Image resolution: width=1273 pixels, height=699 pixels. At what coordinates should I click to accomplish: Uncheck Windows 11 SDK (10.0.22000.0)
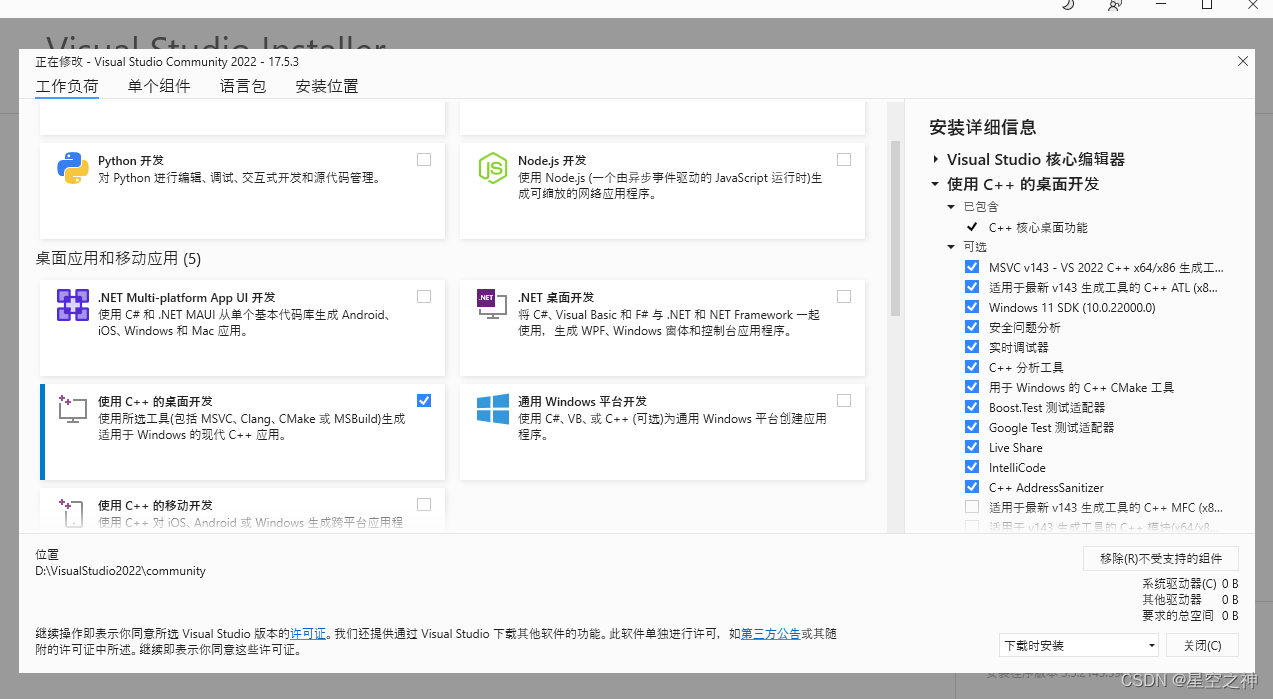[972, 307]
